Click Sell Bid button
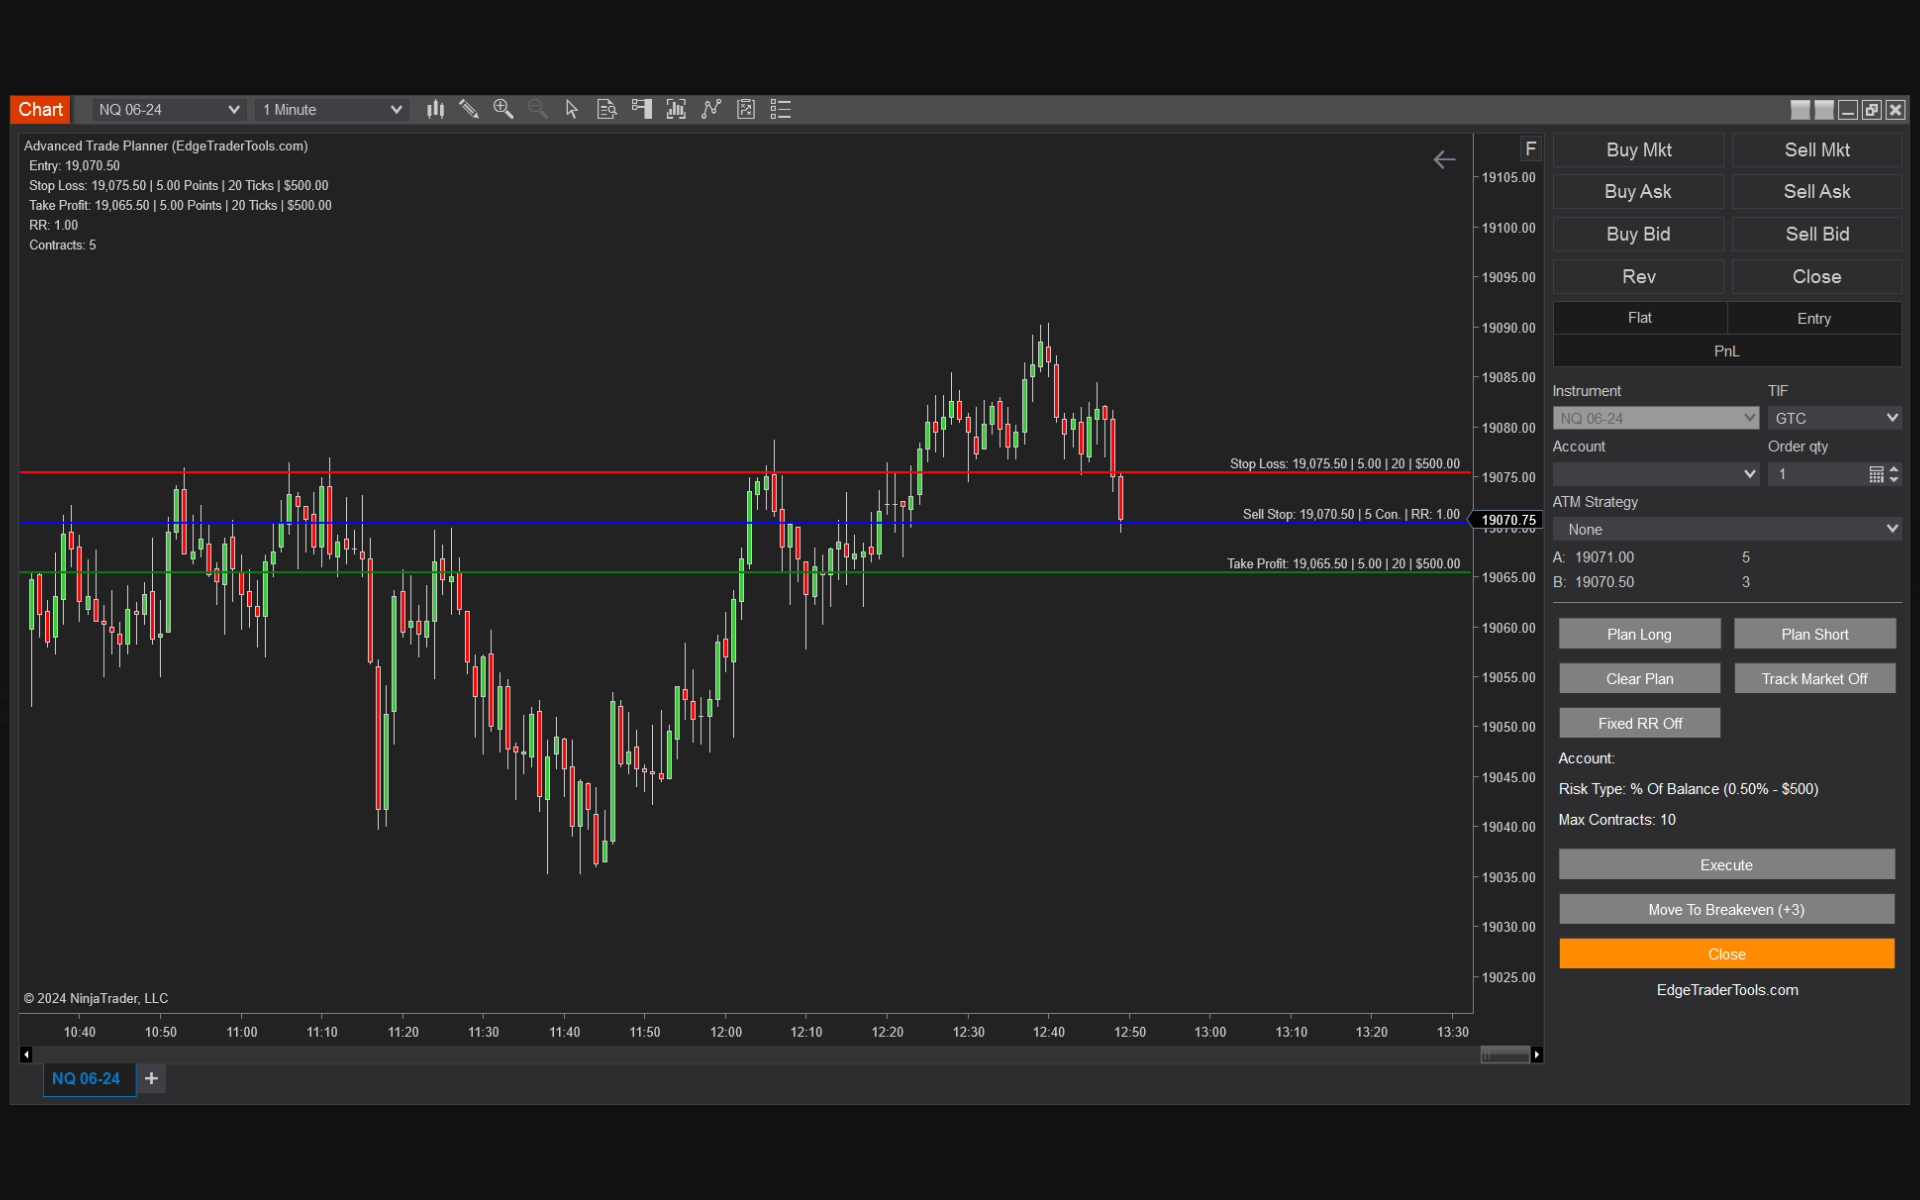The image size is (1920, 1200). (x=1816, y=234)
